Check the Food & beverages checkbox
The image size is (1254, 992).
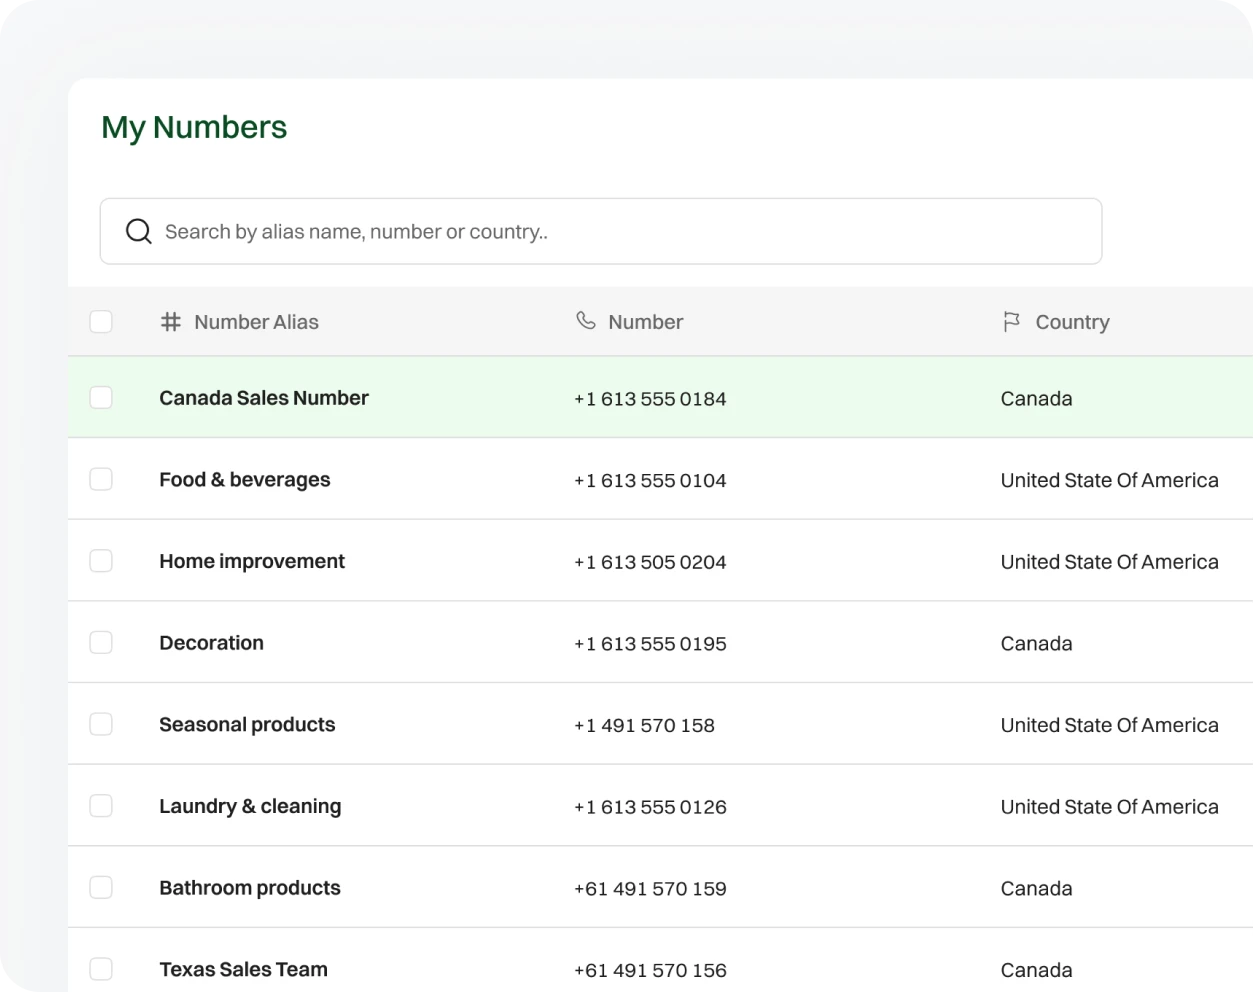click(x=101, y=479)
